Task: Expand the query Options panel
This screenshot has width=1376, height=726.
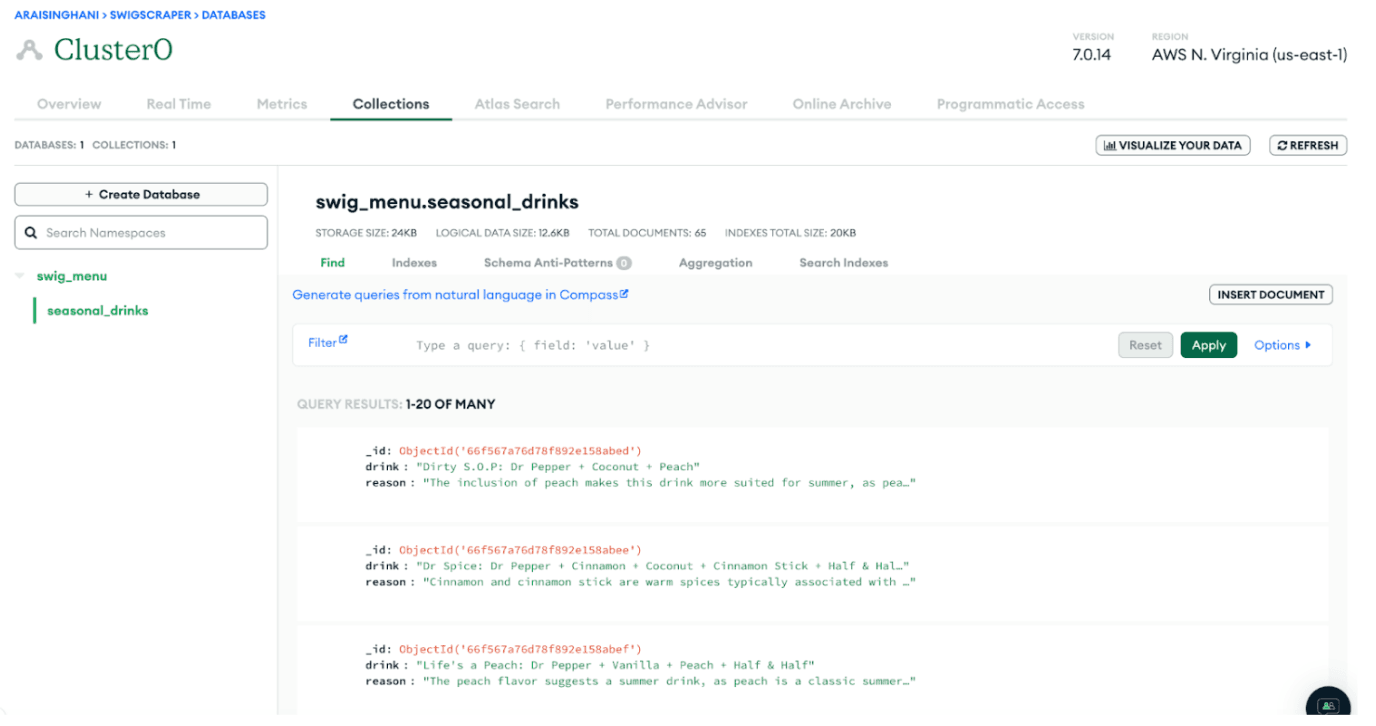Action: click(x=1282, y=345)
